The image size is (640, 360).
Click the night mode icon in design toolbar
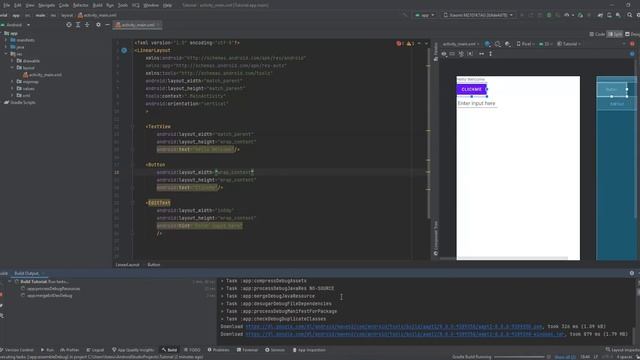click(x=508, y=44)
